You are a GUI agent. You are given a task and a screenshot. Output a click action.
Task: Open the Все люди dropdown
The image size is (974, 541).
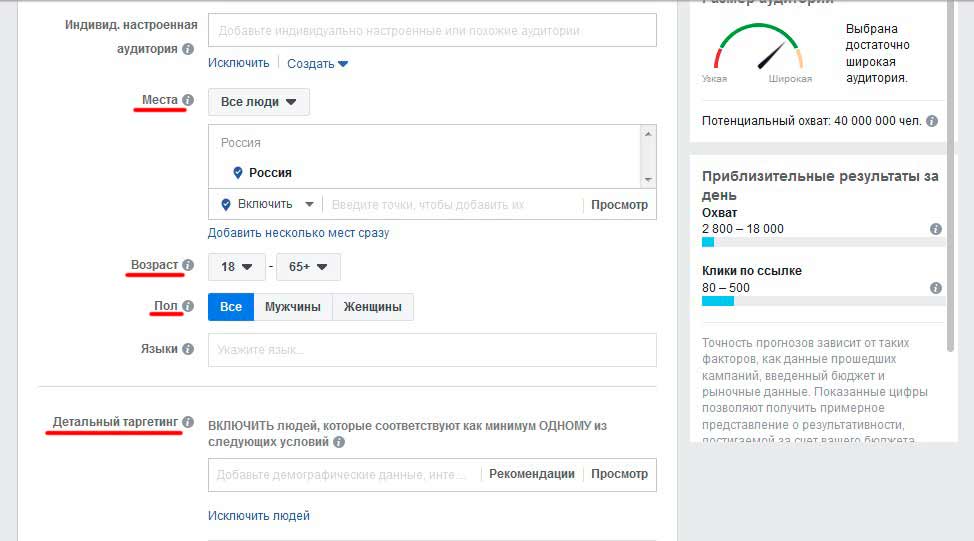pyautogui.click(x=258, y=102)
